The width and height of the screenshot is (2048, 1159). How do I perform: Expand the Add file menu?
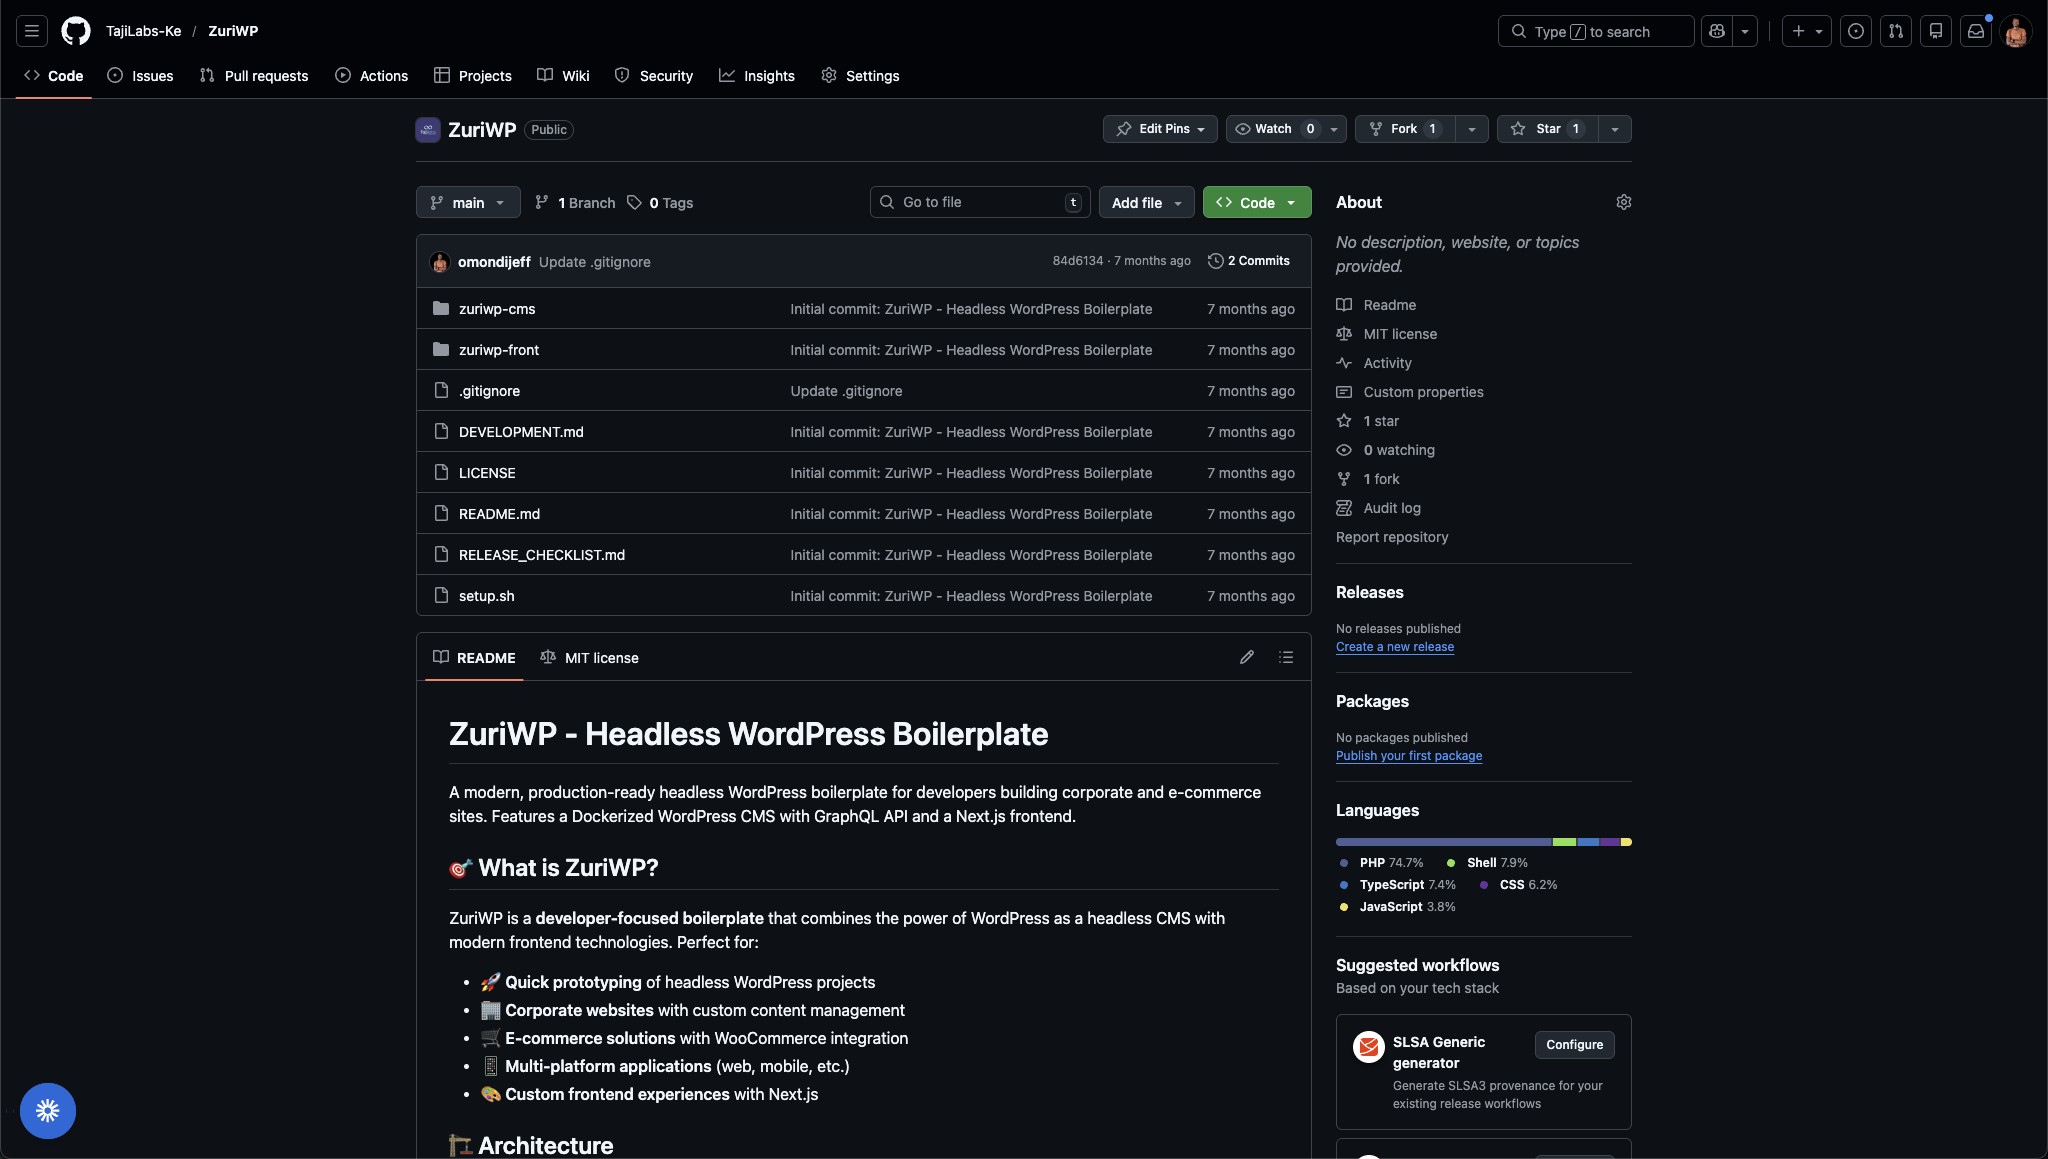[1146, 202]
